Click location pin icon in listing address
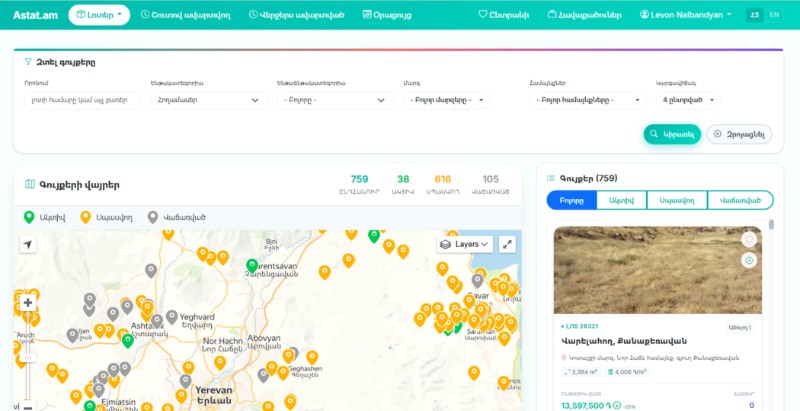This screenshot has width=800, height=411. (564, 358)
